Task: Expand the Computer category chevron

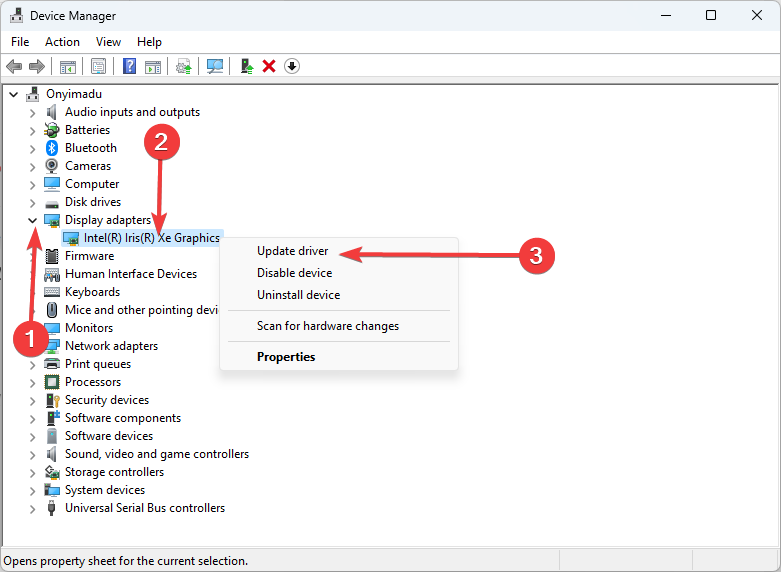Action: [x=32, y=185]
